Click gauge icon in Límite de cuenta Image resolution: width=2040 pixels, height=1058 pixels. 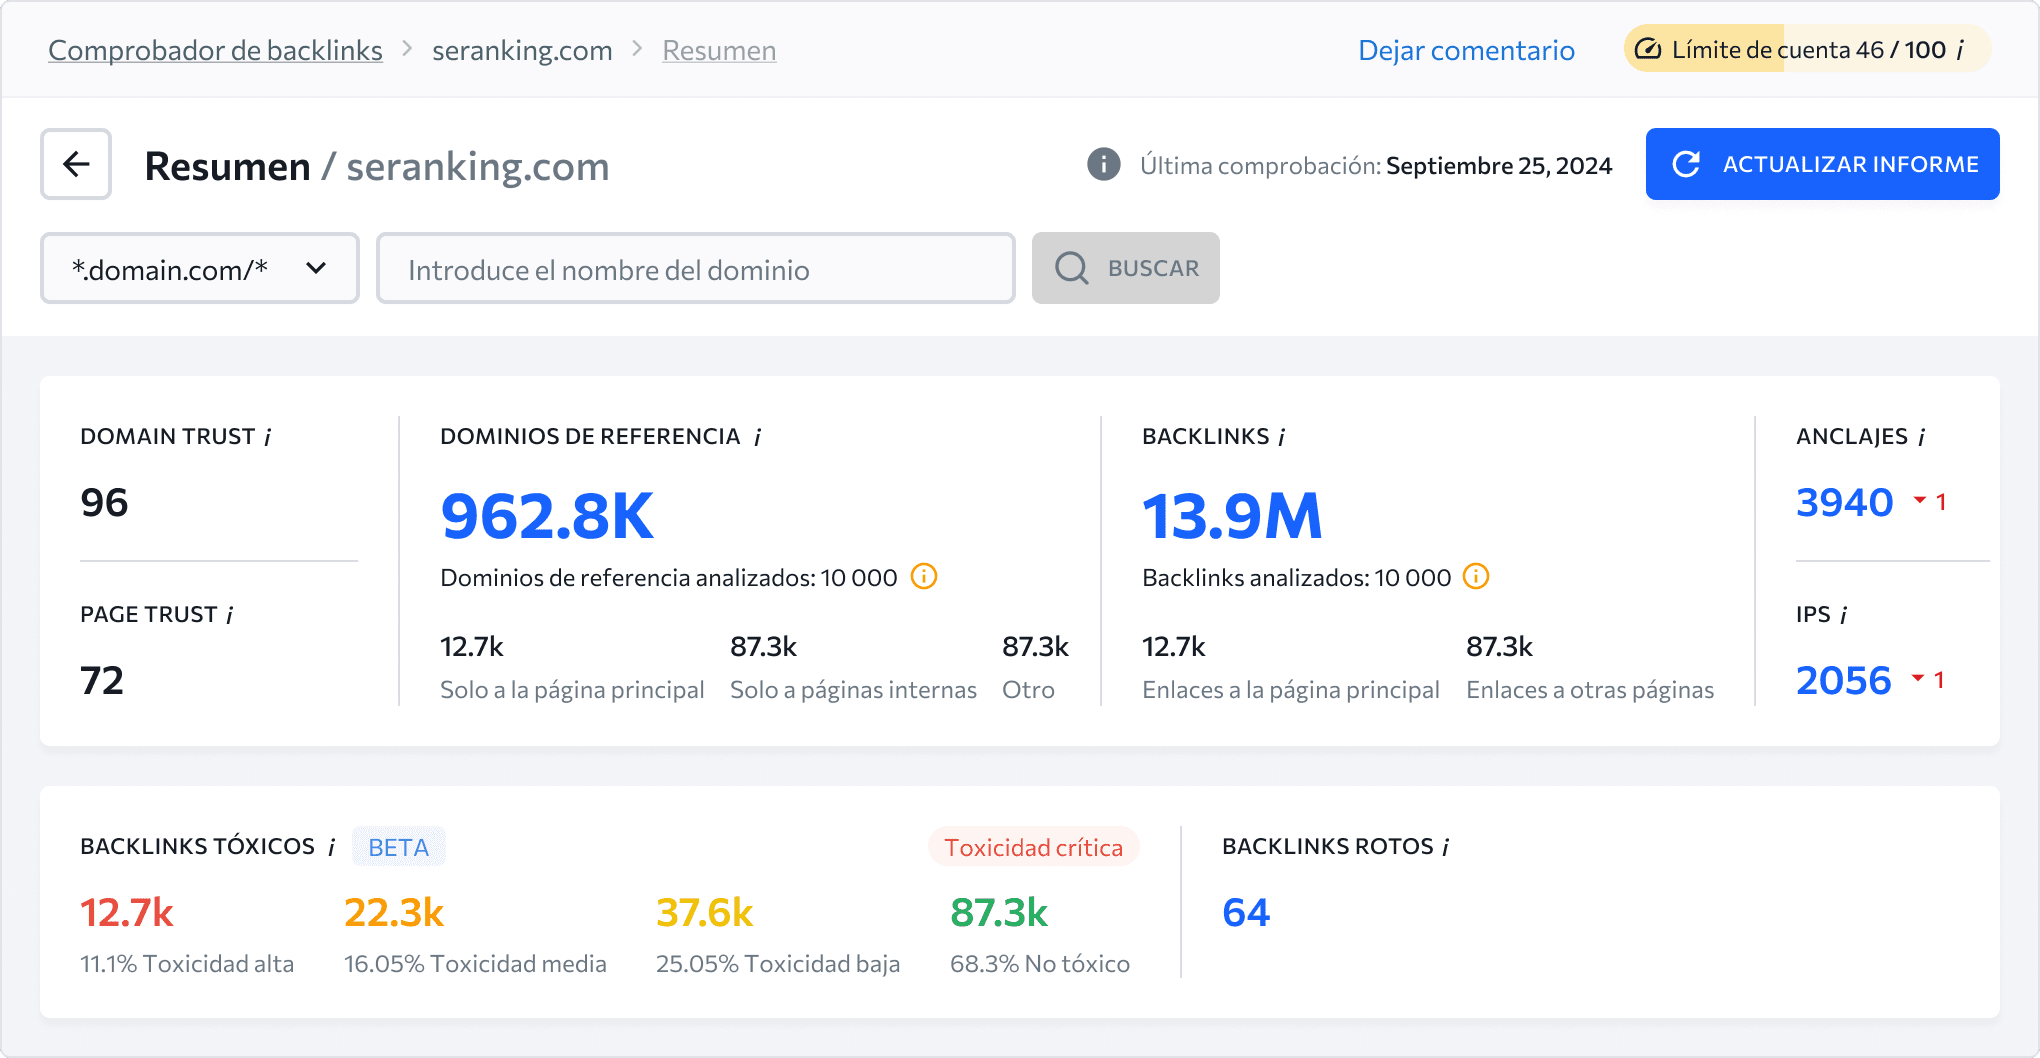click(x=1648, y=50)
